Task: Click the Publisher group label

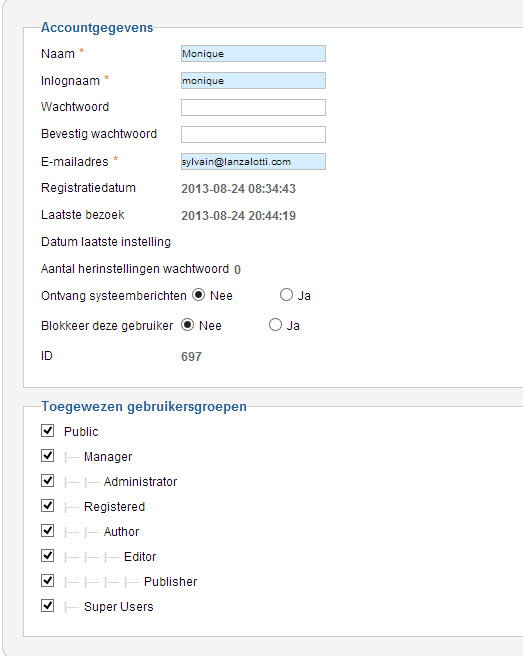Action: [170, 582]
